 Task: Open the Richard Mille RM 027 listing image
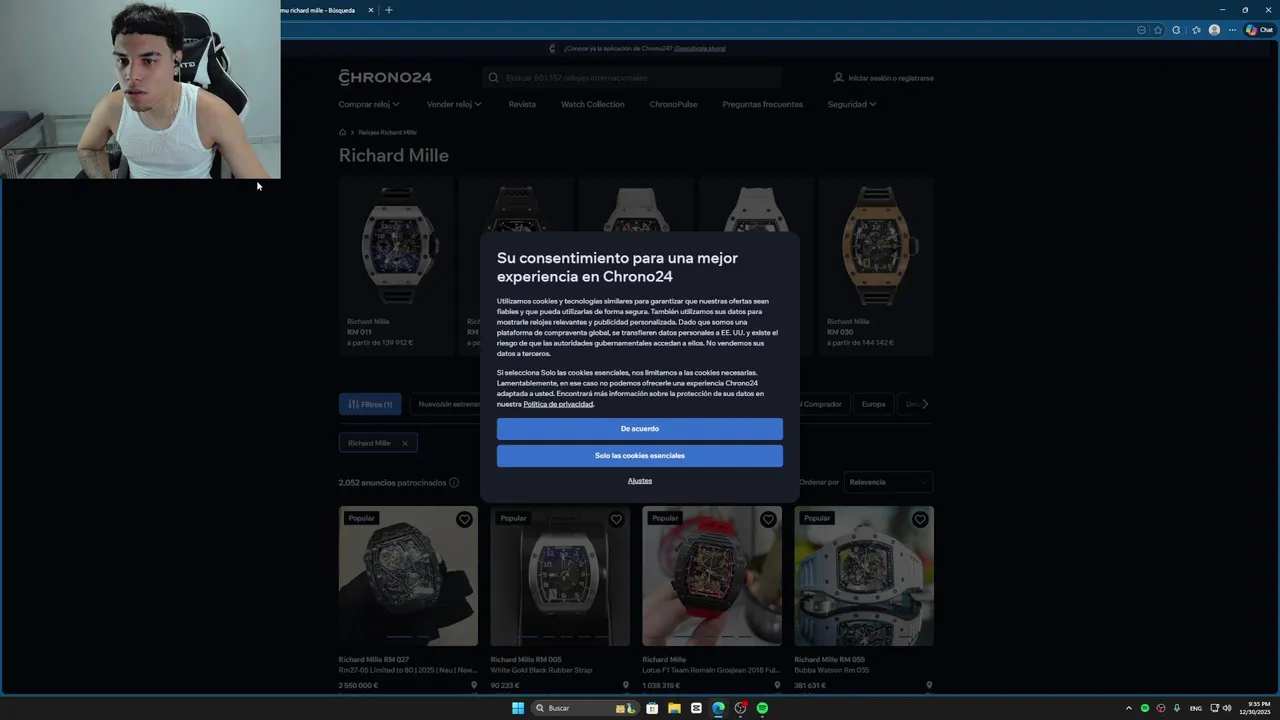tap(408, 576)
